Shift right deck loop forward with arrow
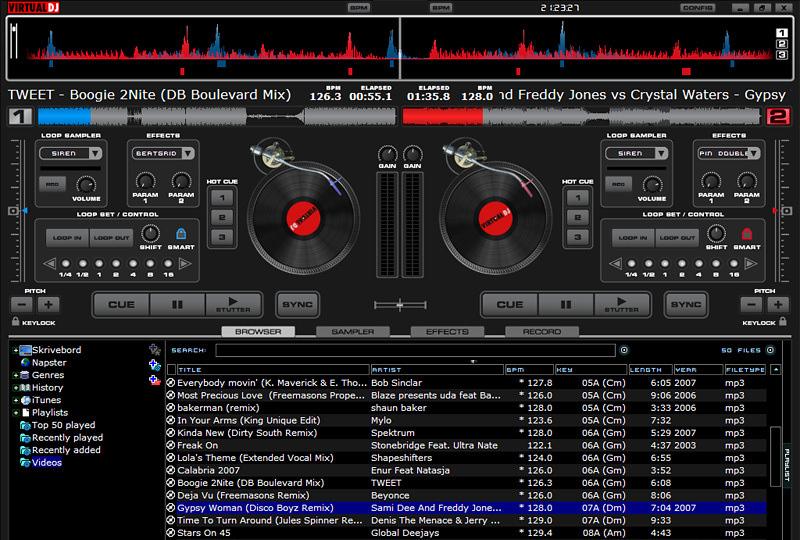This screenshot has height=540, width=800. pos(751,263)
